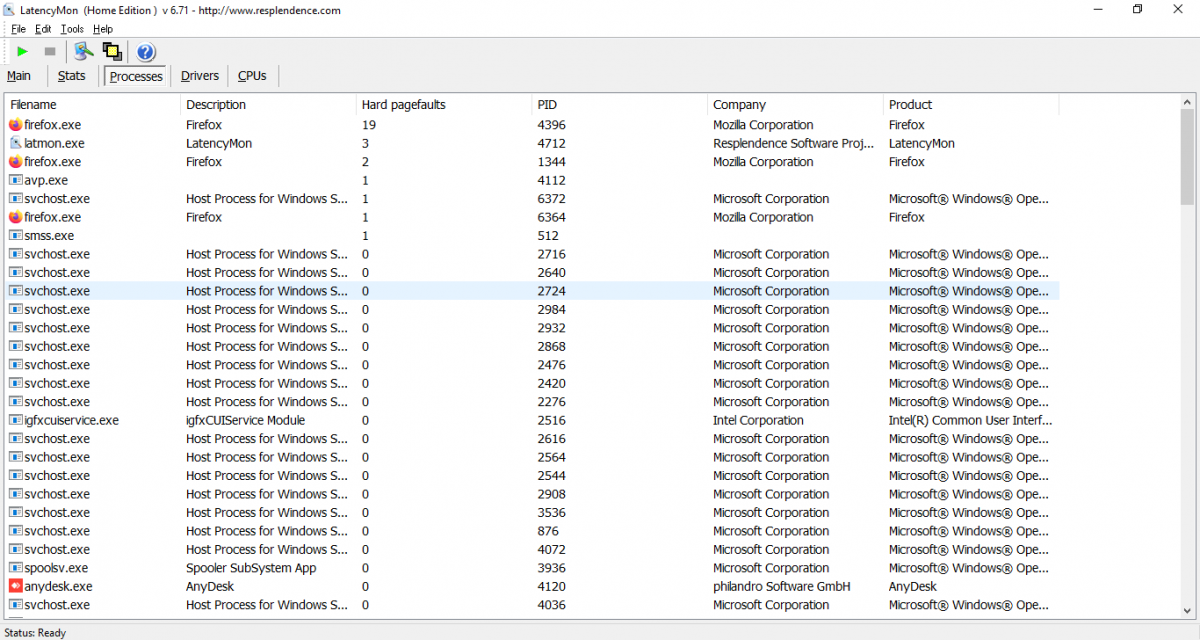Select the latmon.exe filename
Image resolution: width=1200 pixels, height=640 pixels.
(54, 143)
